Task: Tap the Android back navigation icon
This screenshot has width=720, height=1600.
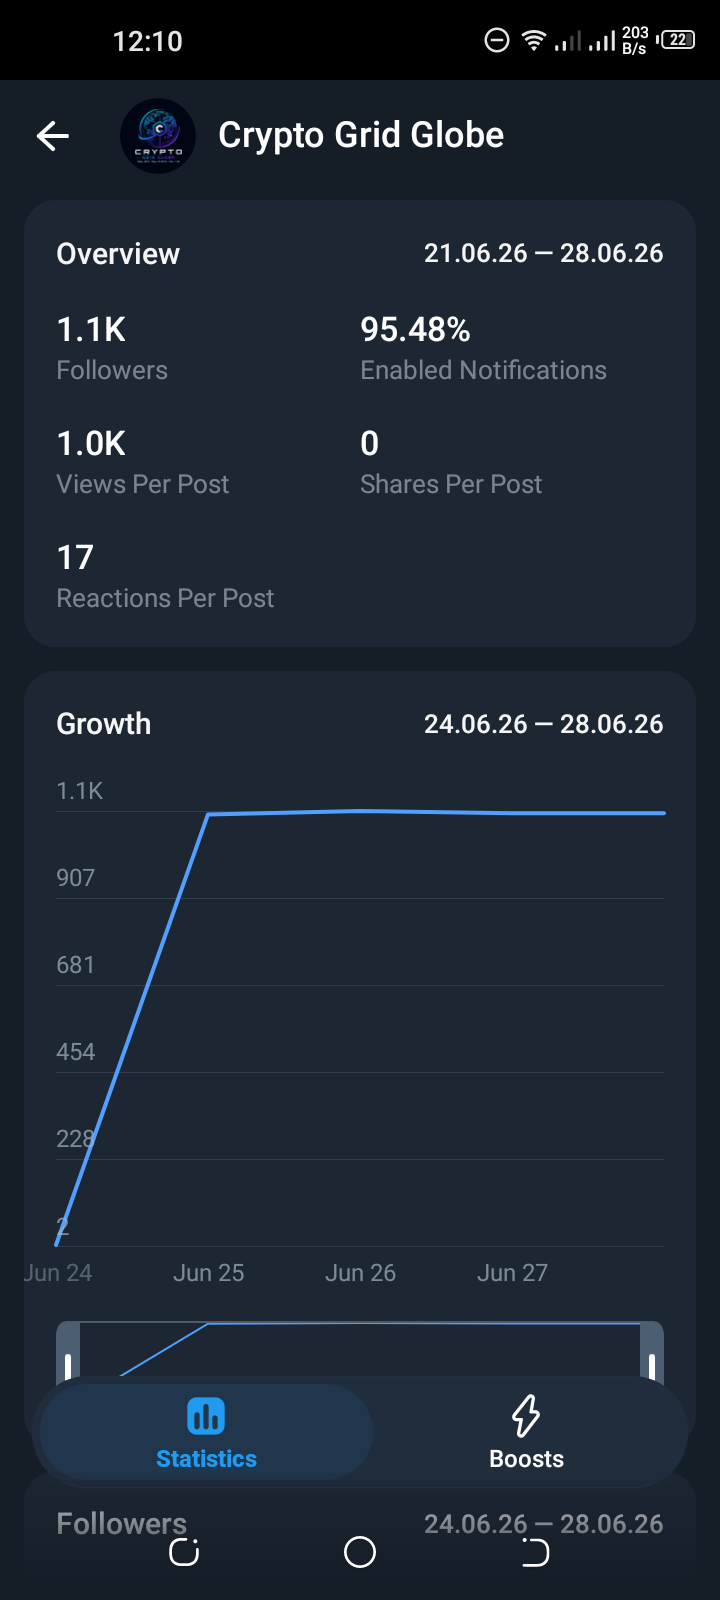Action: [536, 1552]
